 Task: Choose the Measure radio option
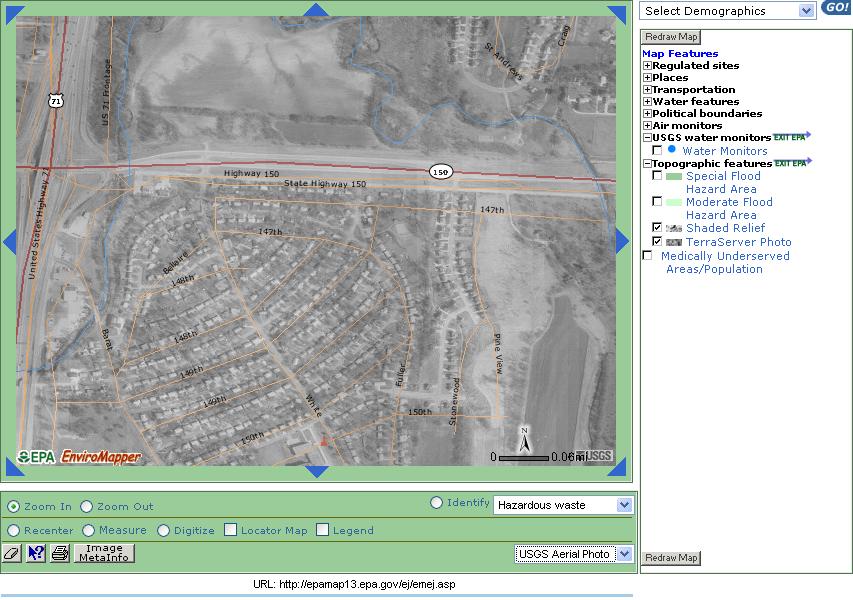(89, 530)
